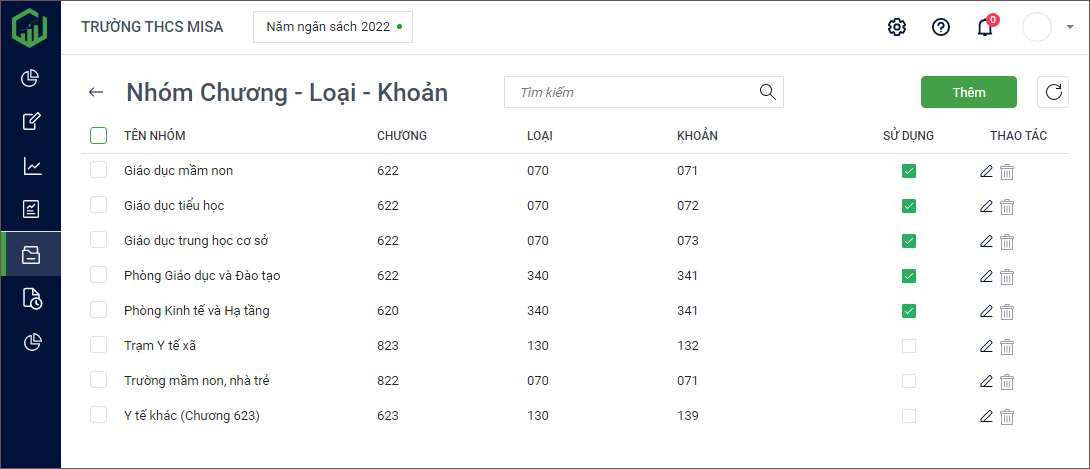1090x469 pixels.
Task: Click the Thêm button
Action: coord(968,92)
